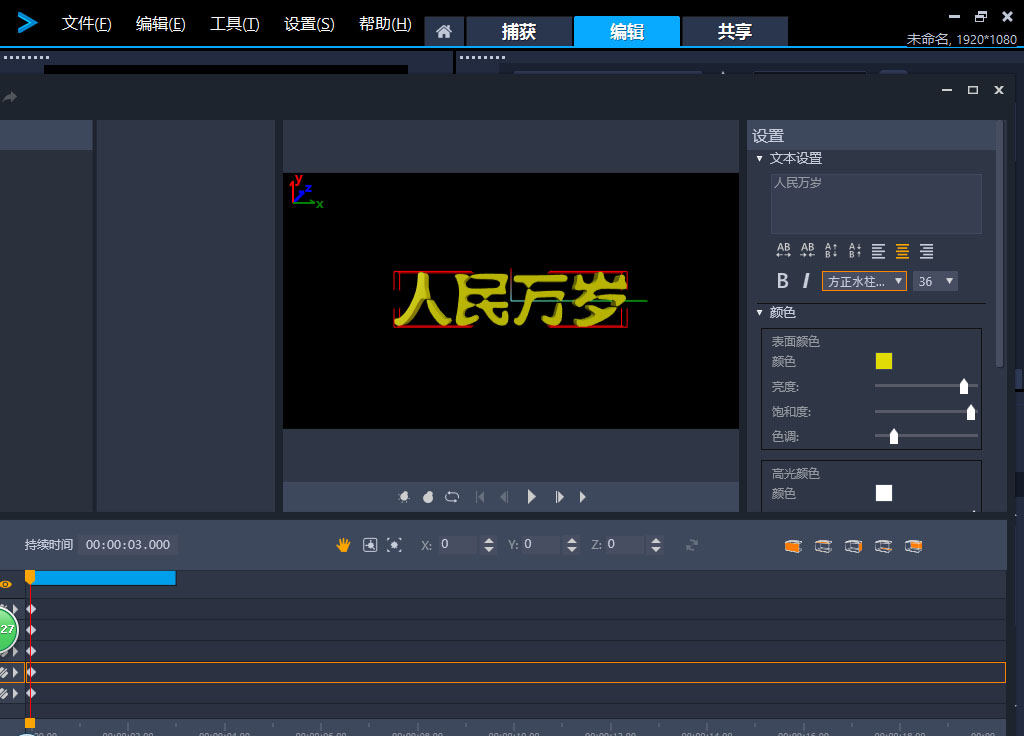Click the dark lighting icon in preview controls
The width and height of the screenshot is (1024, 736).
[404, 497]
